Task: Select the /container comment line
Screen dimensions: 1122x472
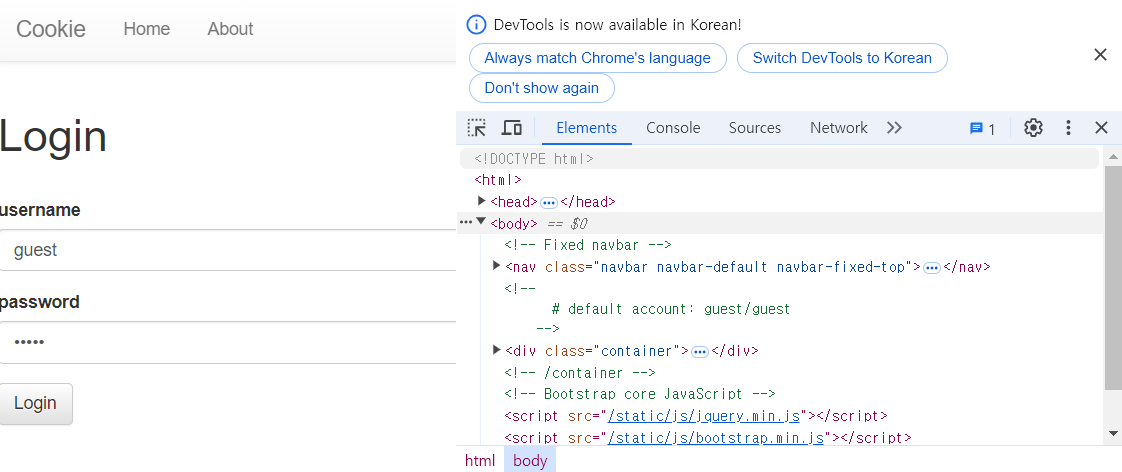Action: [580, 373]
